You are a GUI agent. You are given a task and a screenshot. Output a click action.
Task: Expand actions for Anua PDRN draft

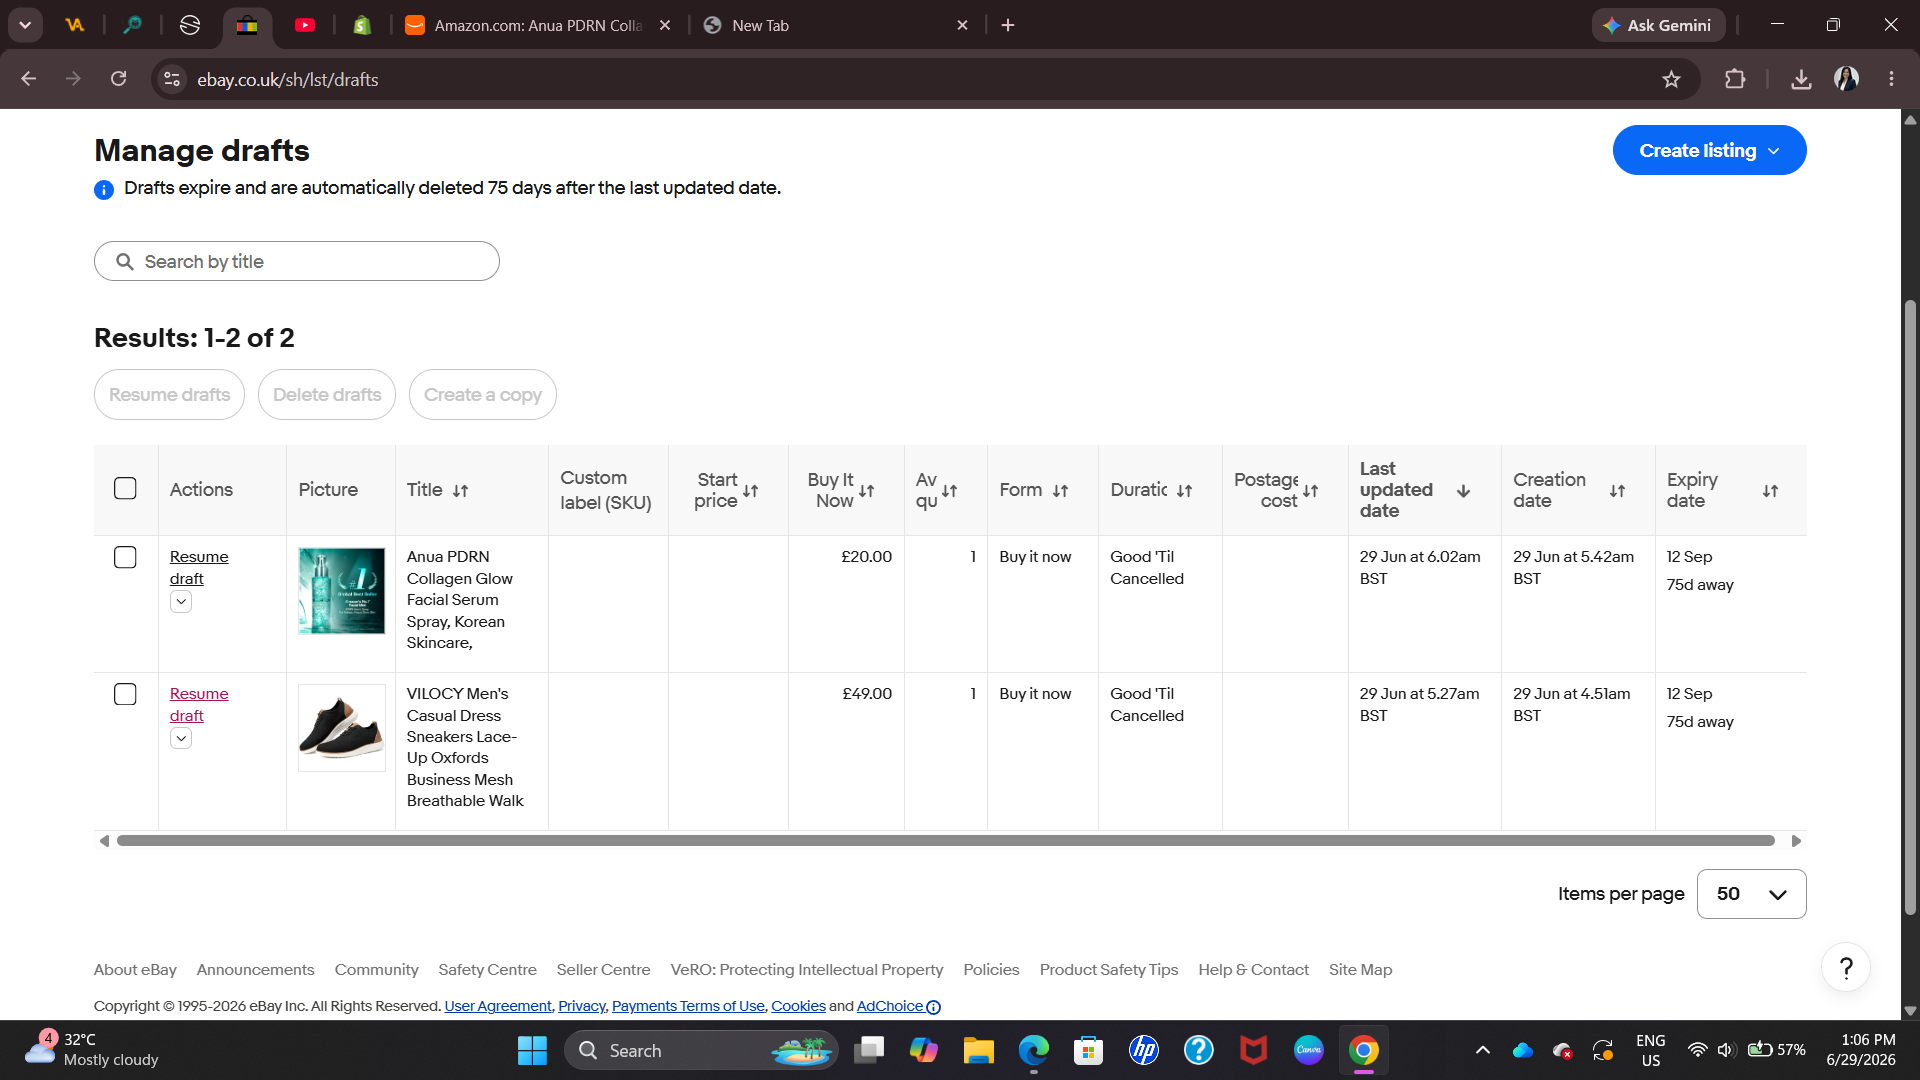(181, 601)
